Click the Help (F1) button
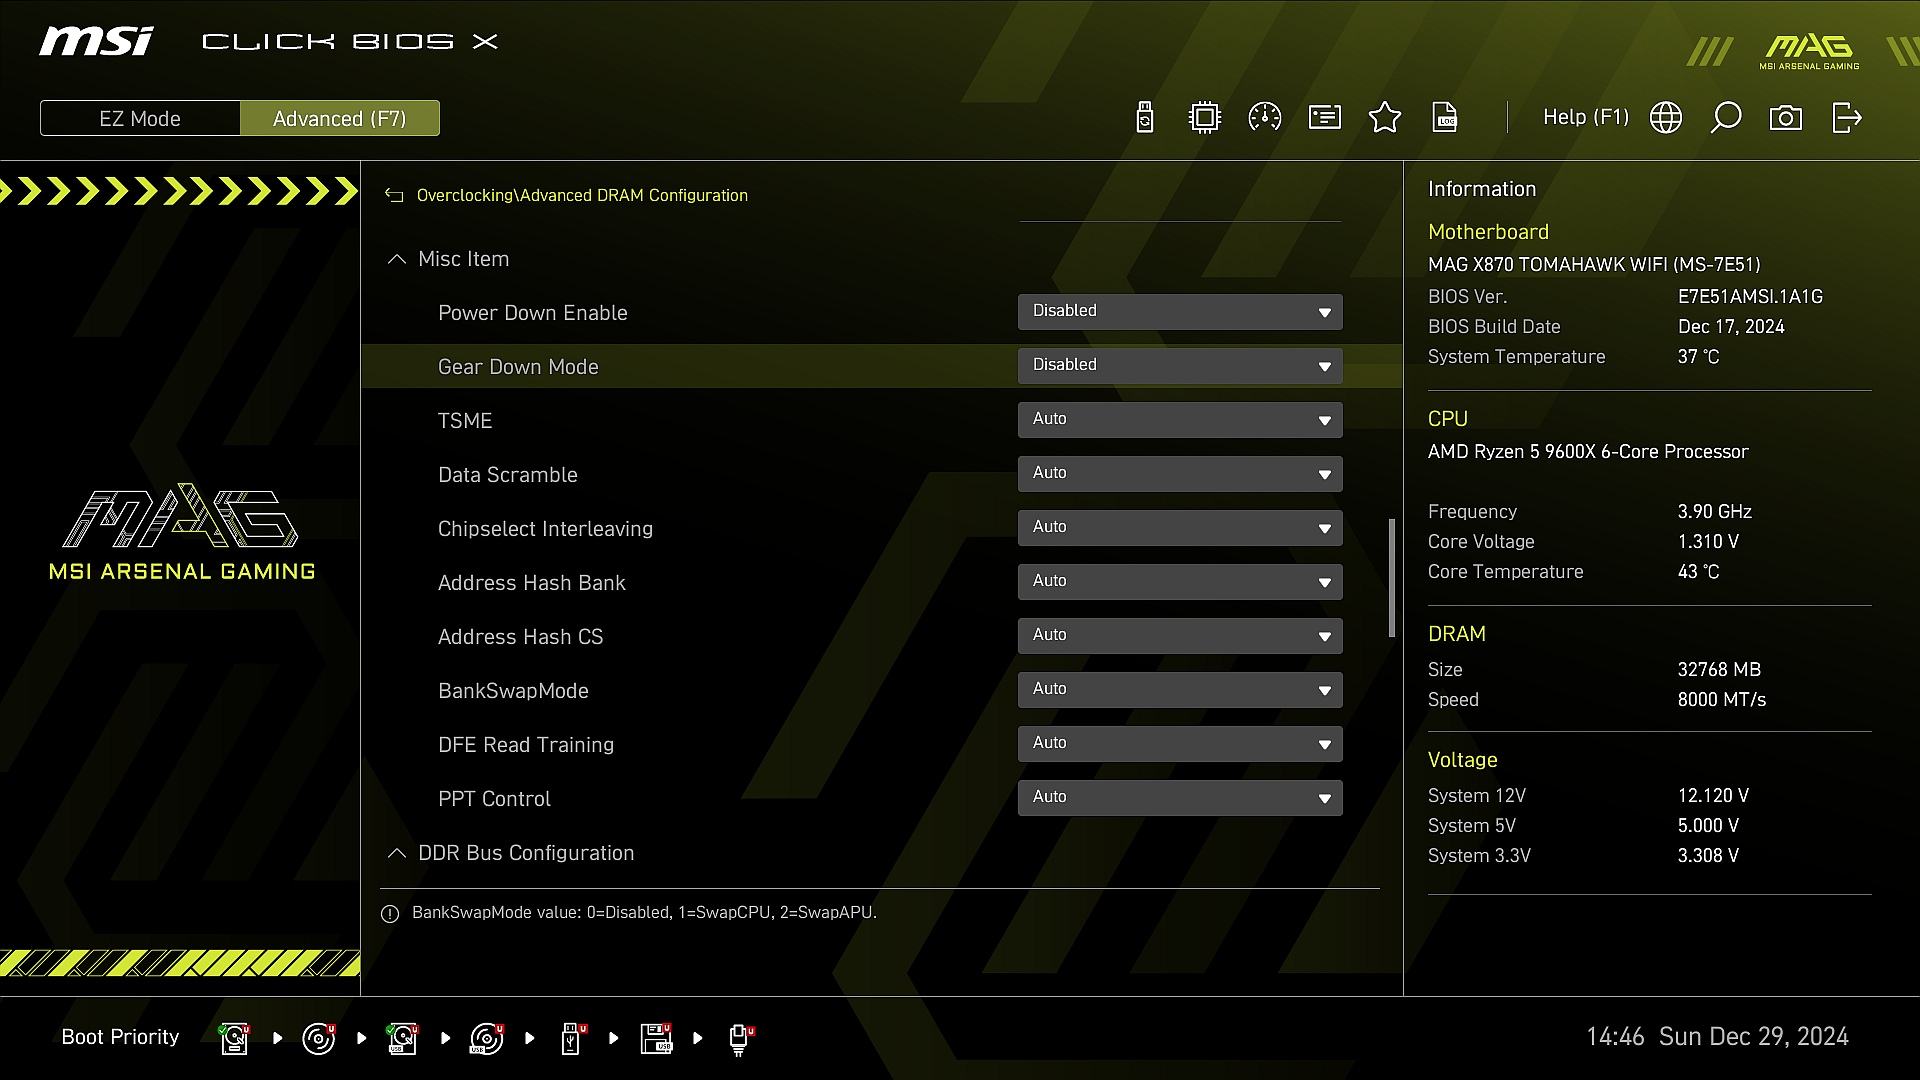 coord(1585,118)
